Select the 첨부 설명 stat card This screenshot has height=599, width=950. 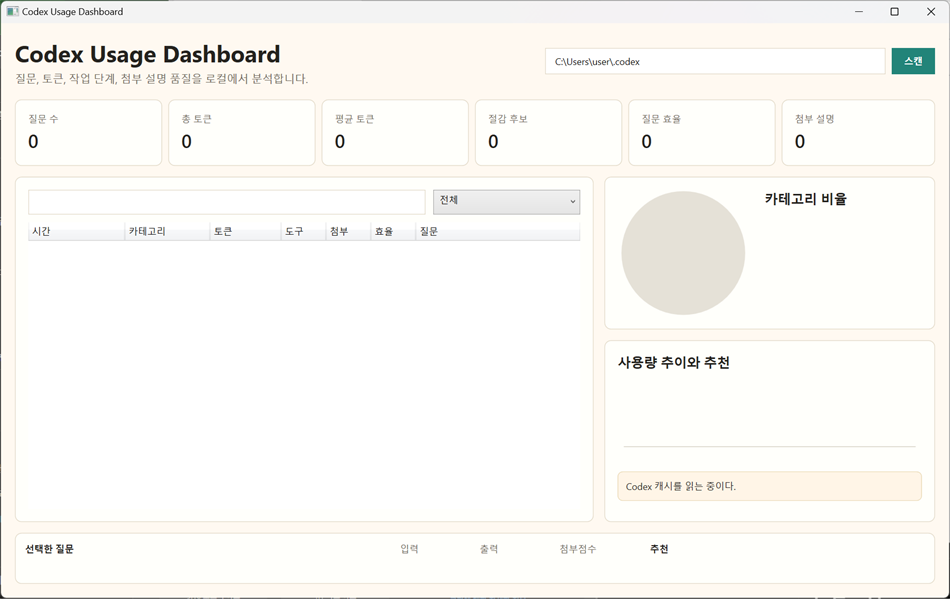point(858,133)
